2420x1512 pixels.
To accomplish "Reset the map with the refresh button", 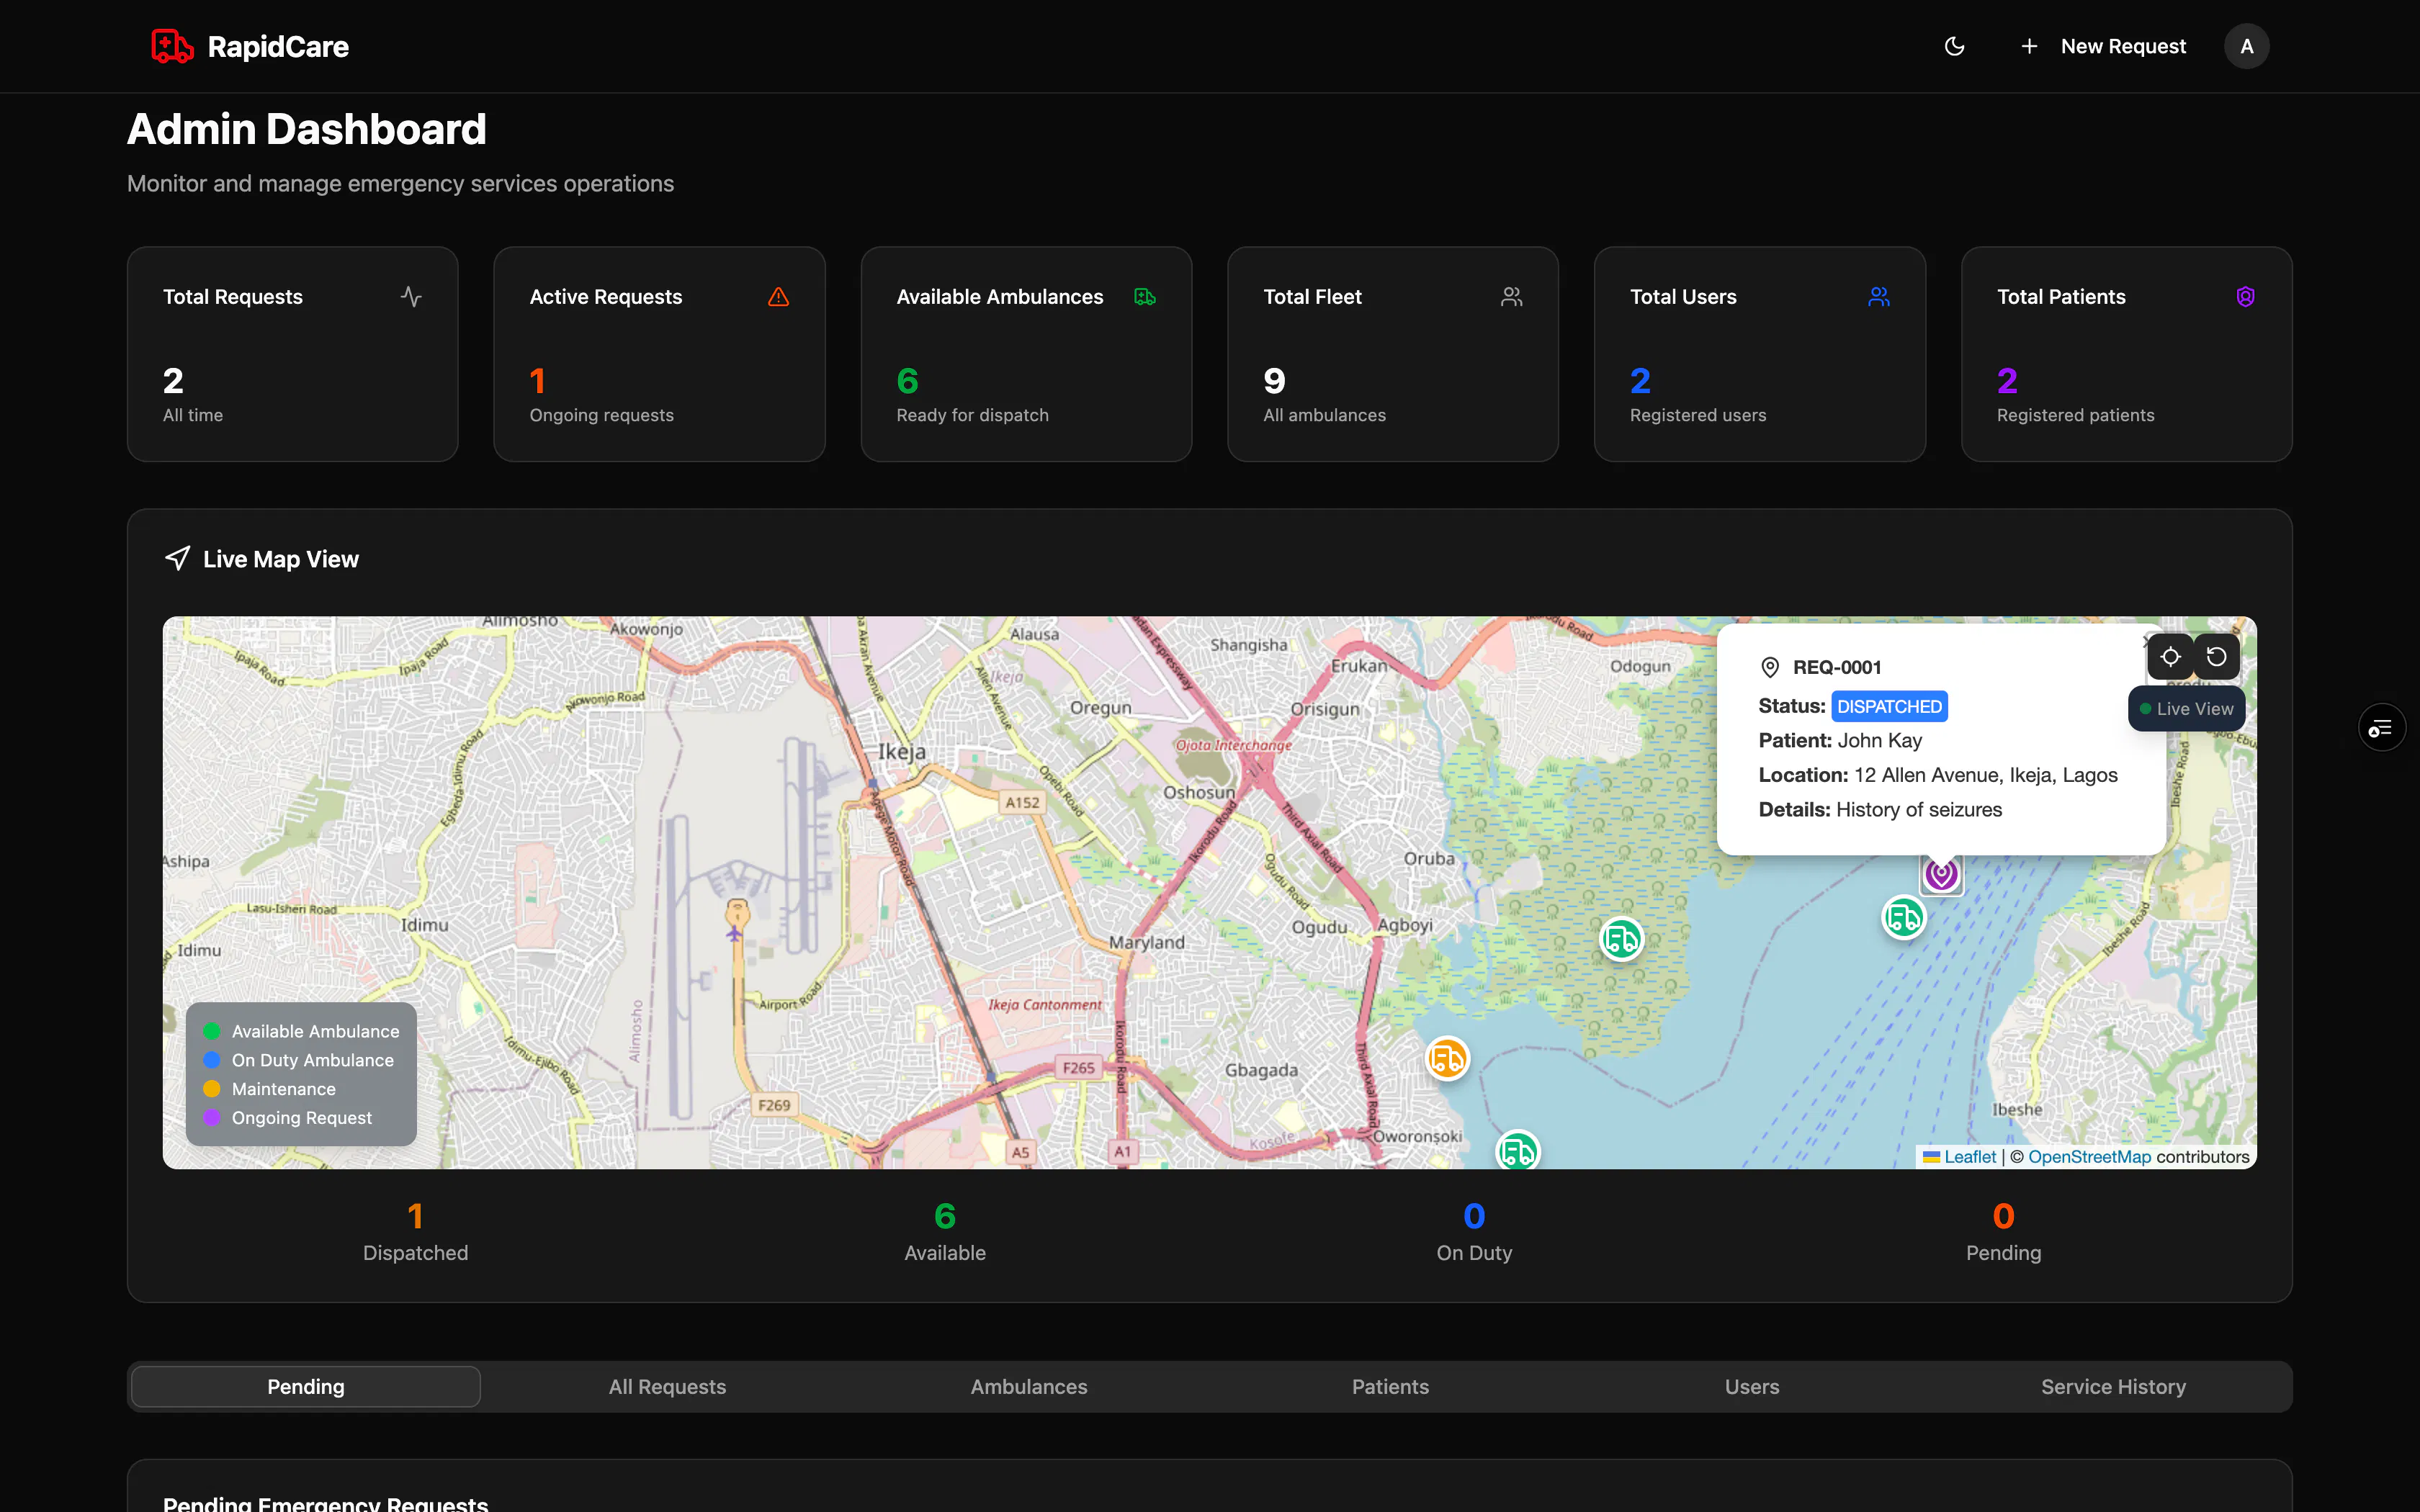I will click(x=2216, y=656).
